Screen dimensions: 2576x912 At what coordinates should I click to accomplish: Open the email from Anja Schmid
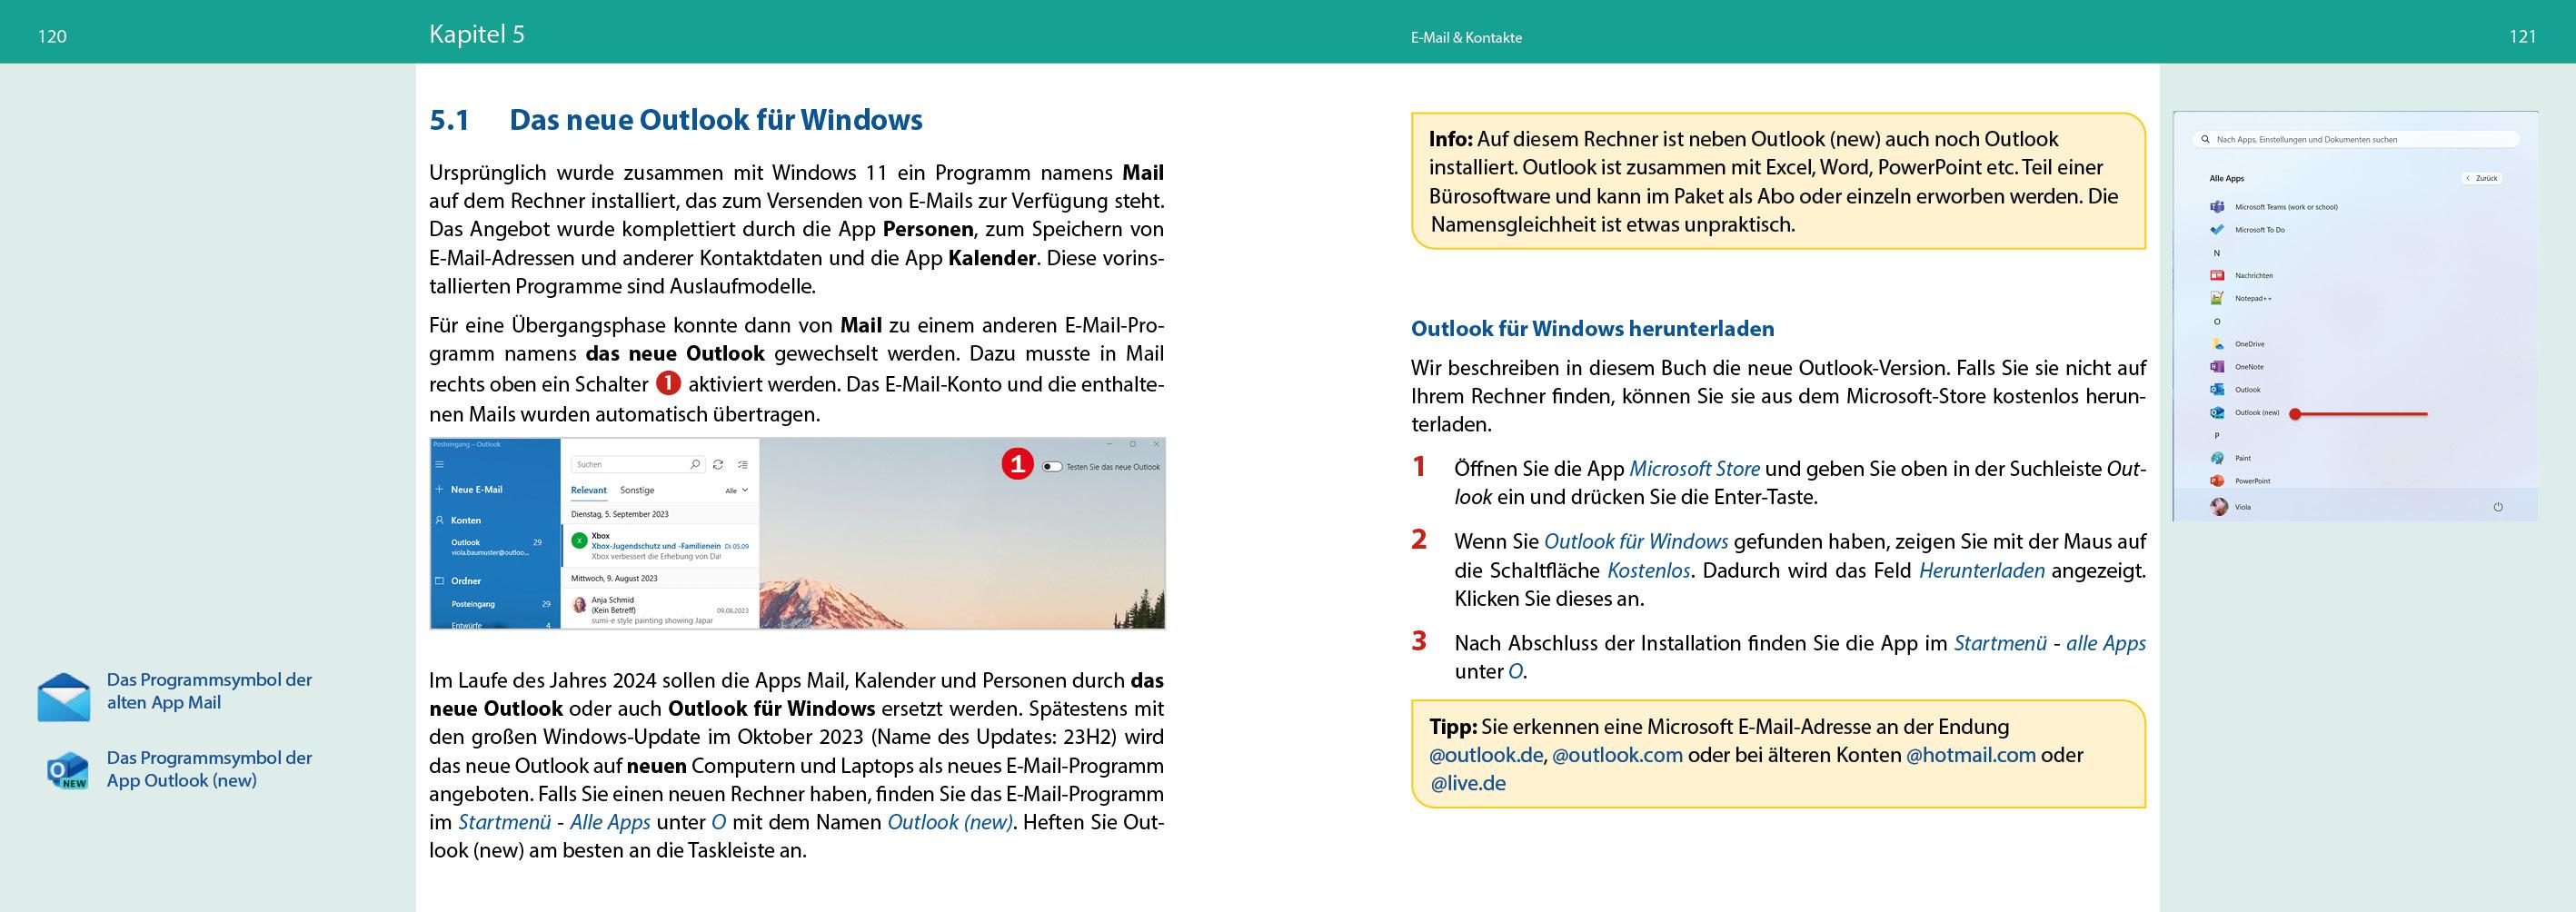(x=659, y=610)
